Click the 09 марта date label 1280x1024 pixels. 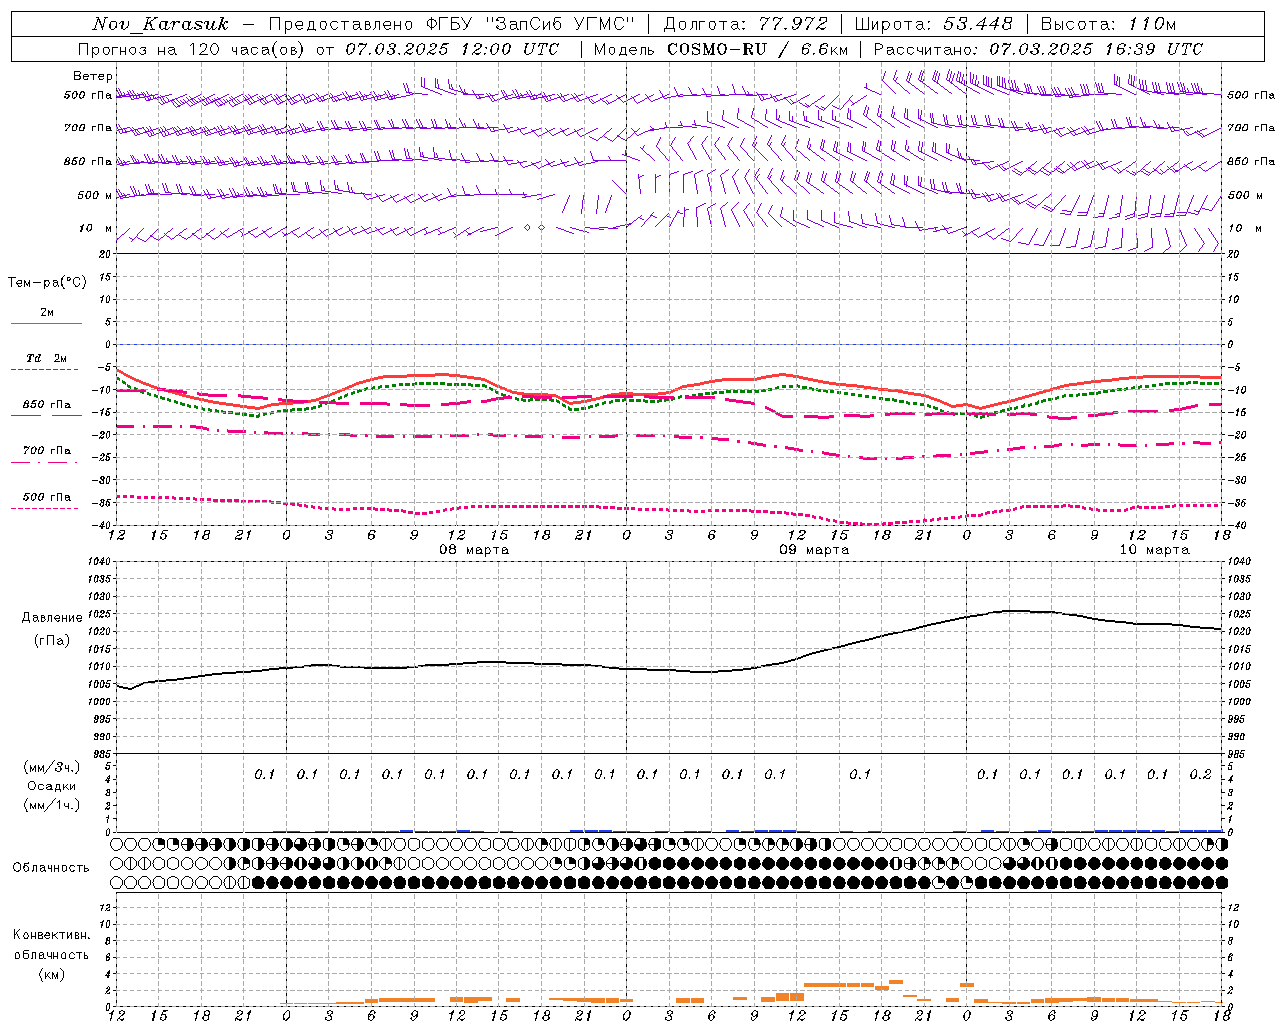tap(814, 550)
